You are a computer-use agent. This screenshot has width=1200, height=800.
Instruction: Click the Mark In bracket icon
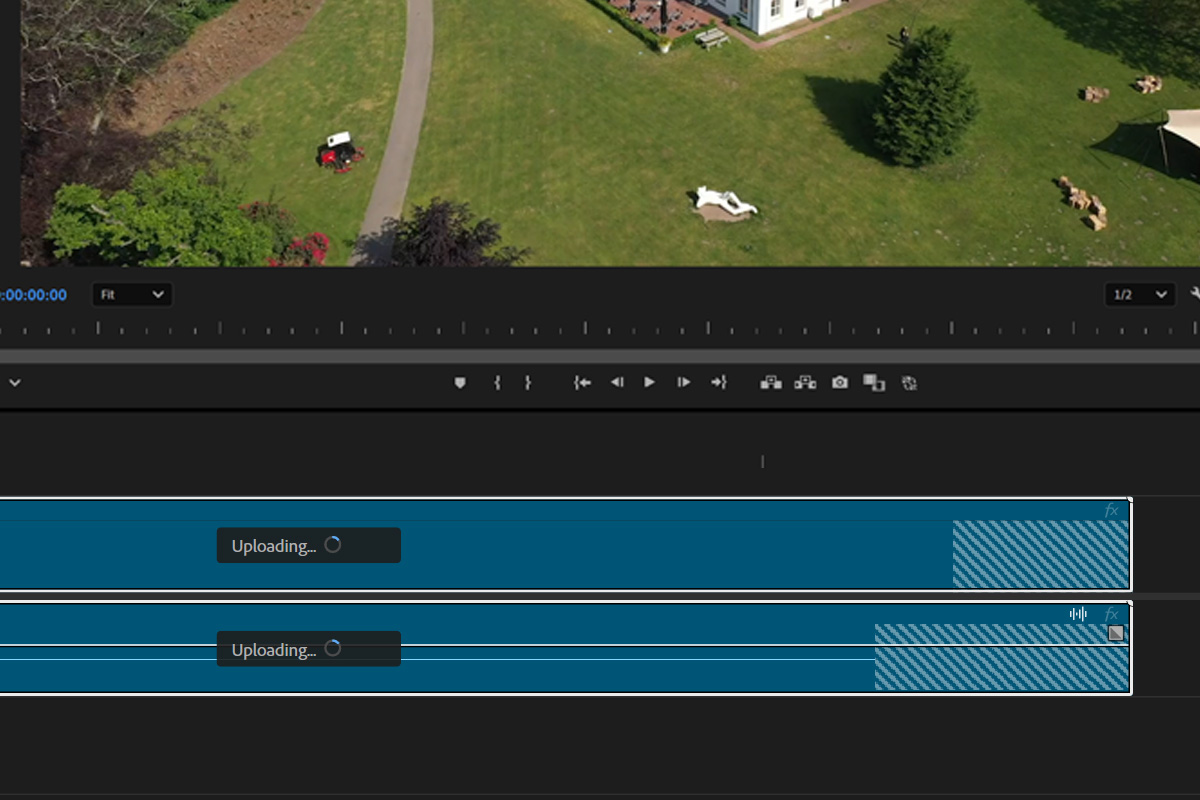[x=497, y=382]
